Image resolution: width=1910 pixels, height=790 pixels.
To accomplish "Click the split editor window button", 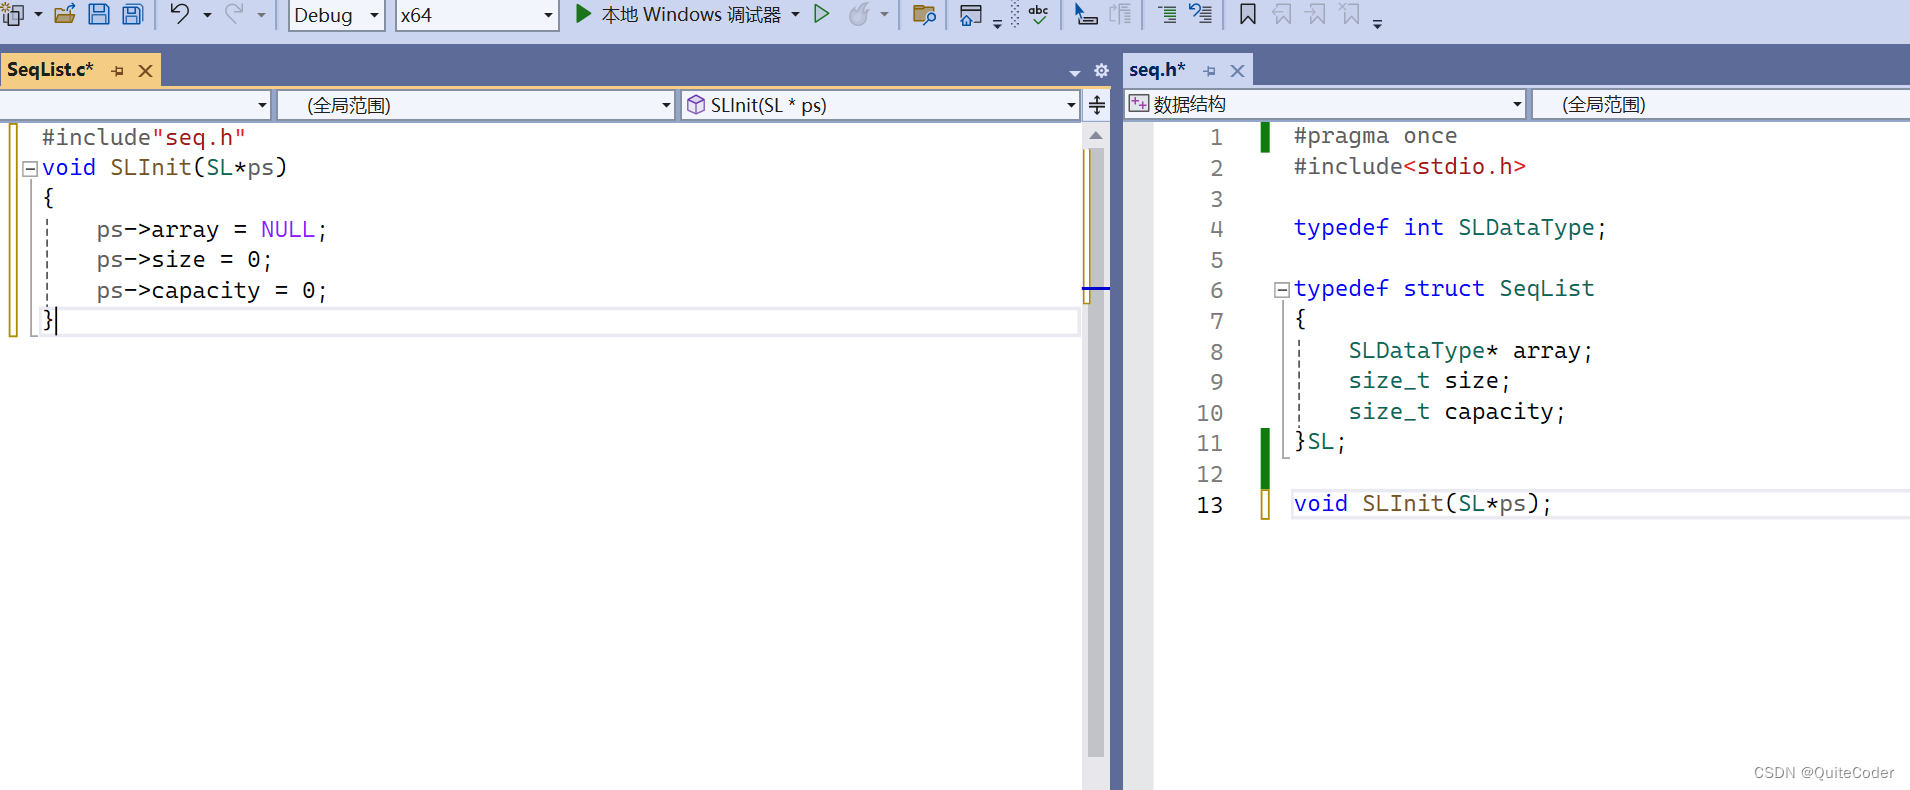I will pyautogui.click(x=1097, y=105).
